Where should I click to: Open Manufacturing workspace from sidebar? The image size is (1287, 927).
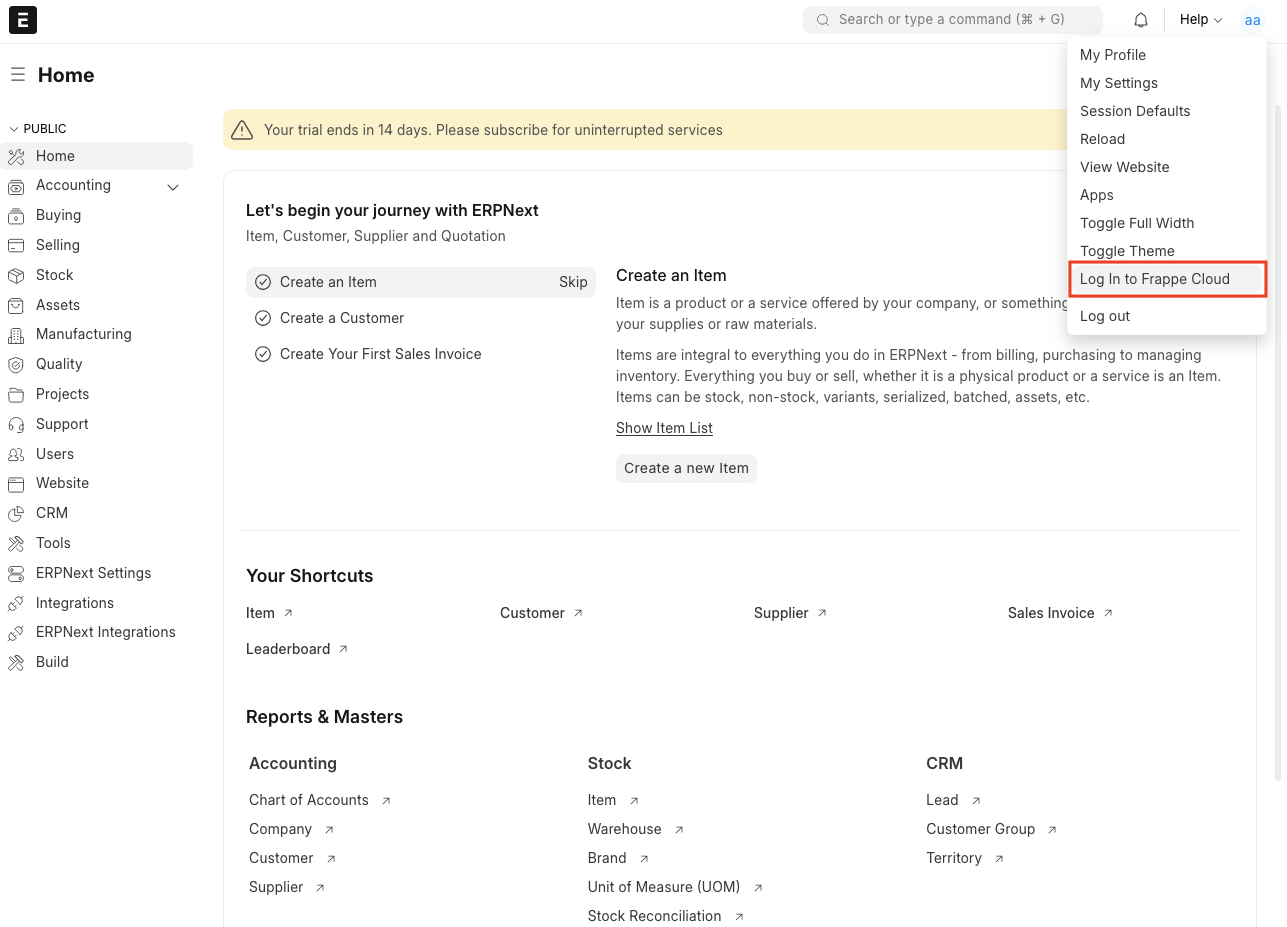click(83, 334)
